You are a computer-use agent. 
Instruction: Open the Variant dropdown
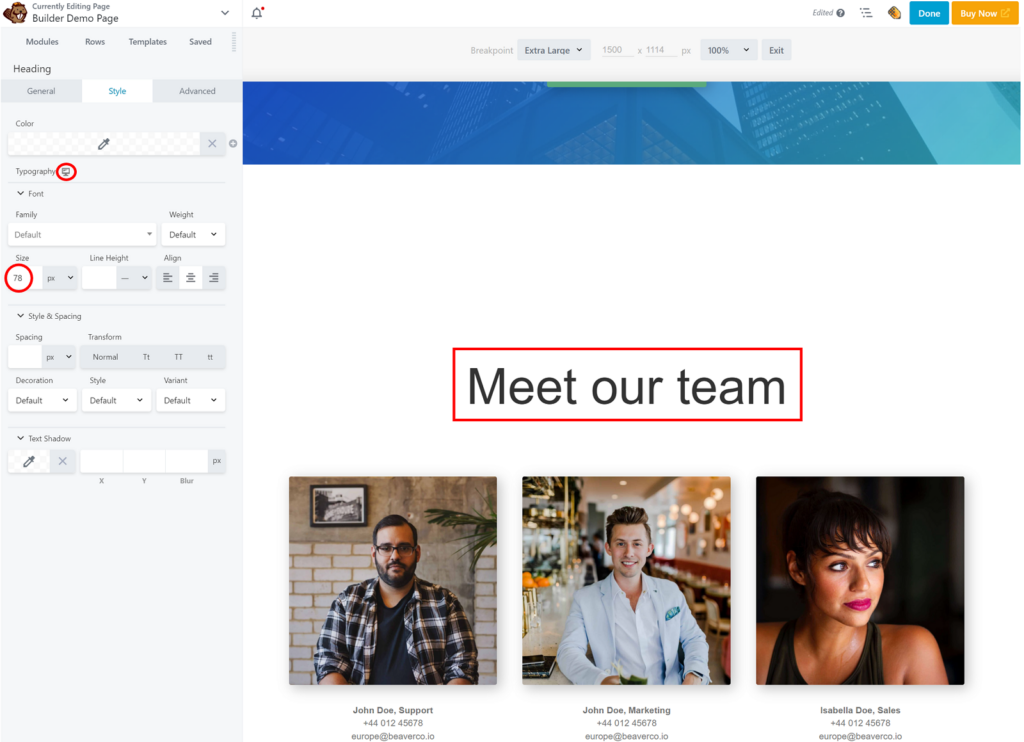pos(191,400)
